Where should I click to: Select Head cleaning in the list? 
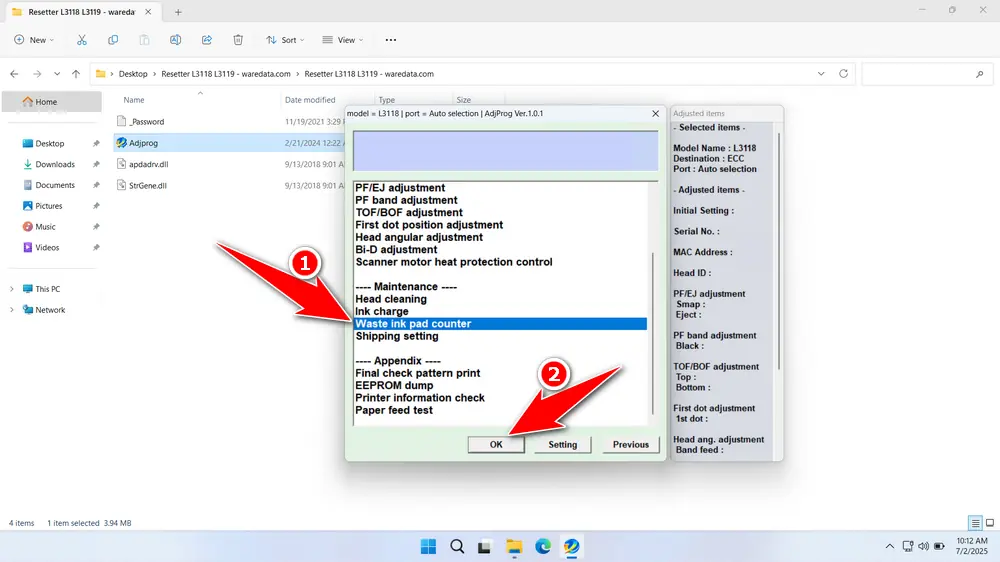[x=391, y=299]
